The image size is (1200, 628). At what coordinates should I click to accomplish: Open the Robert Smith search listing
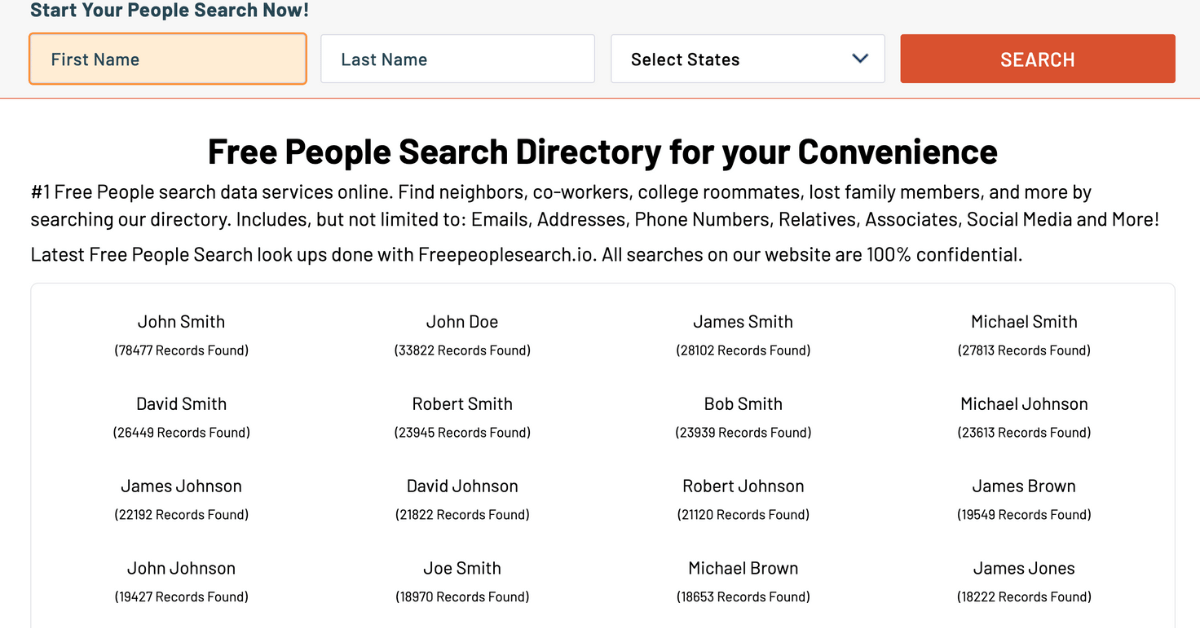coord(462,403)
